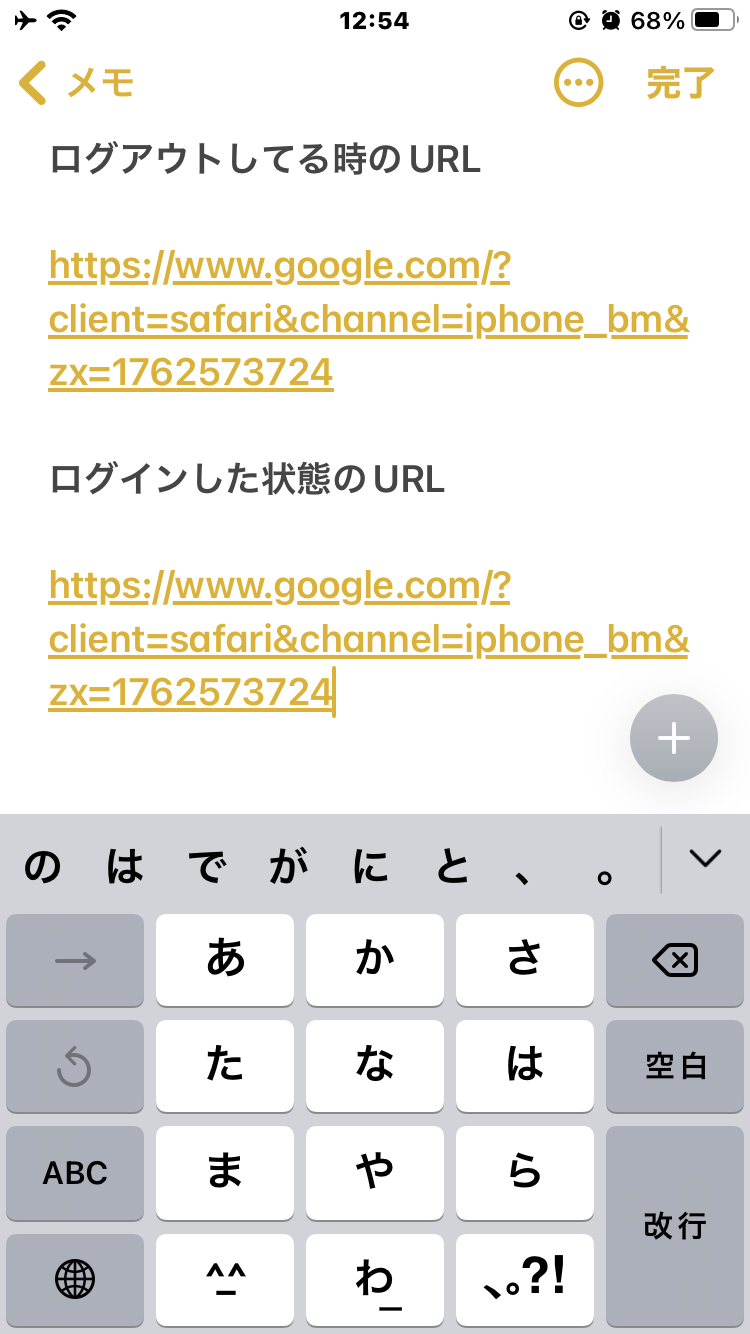The width and height of the screenshot is (750, 1334).
Task: Expand the keyboard suggestions chevron
Action: tap(706, 858)
